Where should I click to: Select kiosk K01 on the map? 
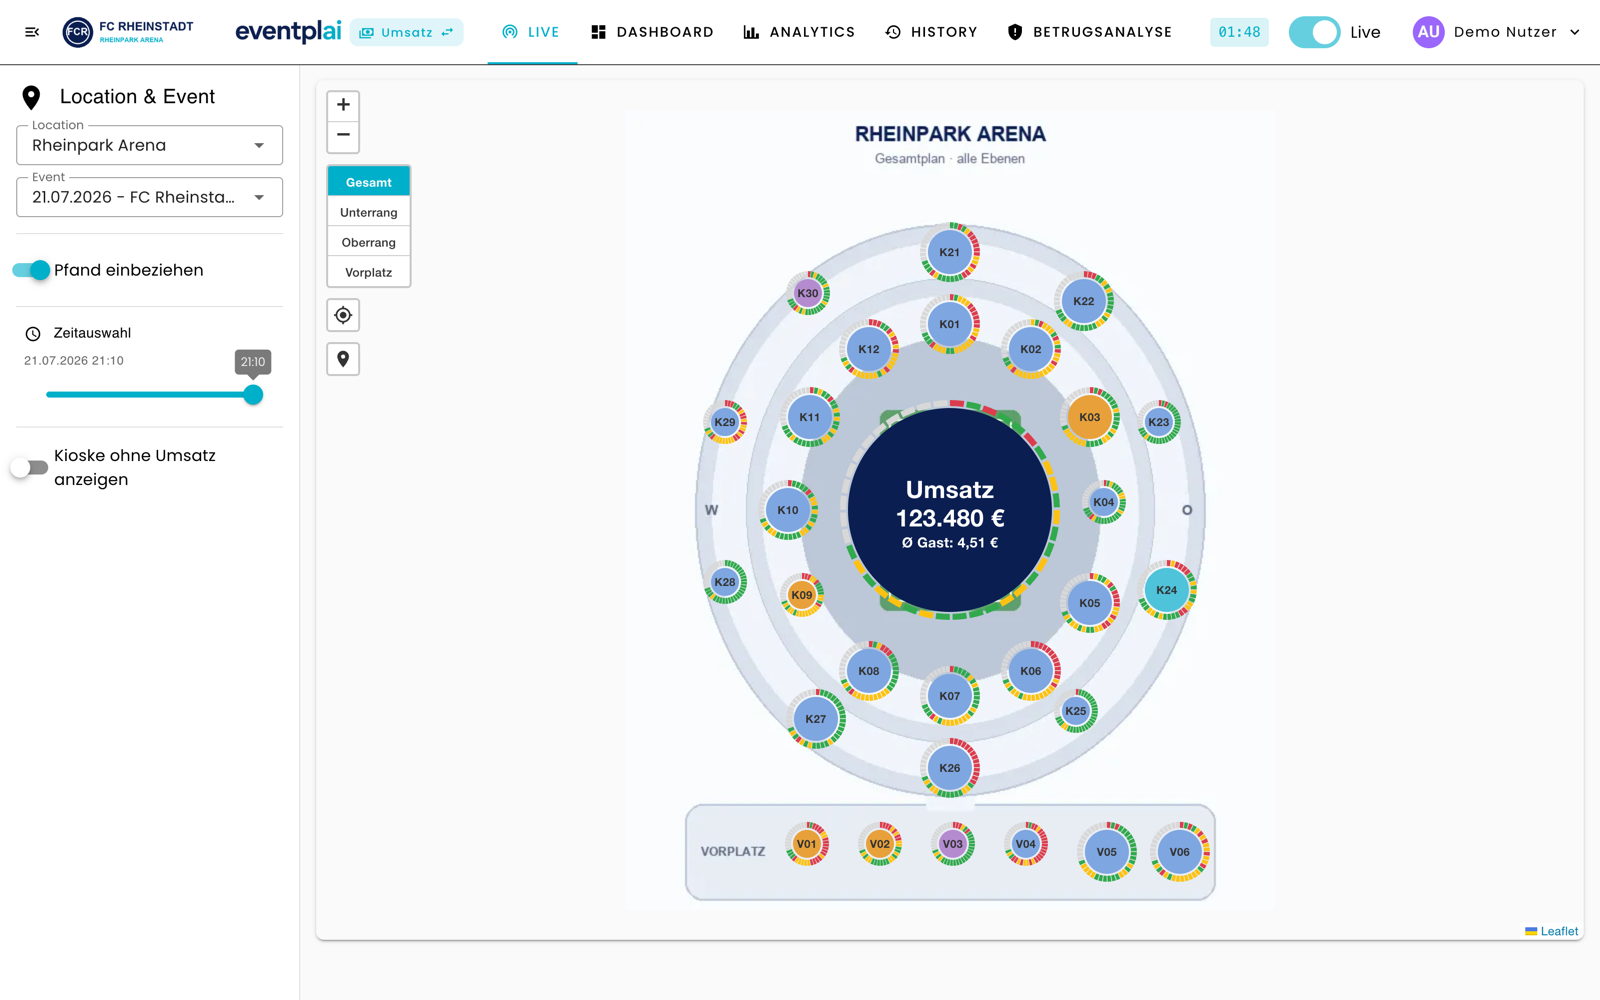coord(950,324)
